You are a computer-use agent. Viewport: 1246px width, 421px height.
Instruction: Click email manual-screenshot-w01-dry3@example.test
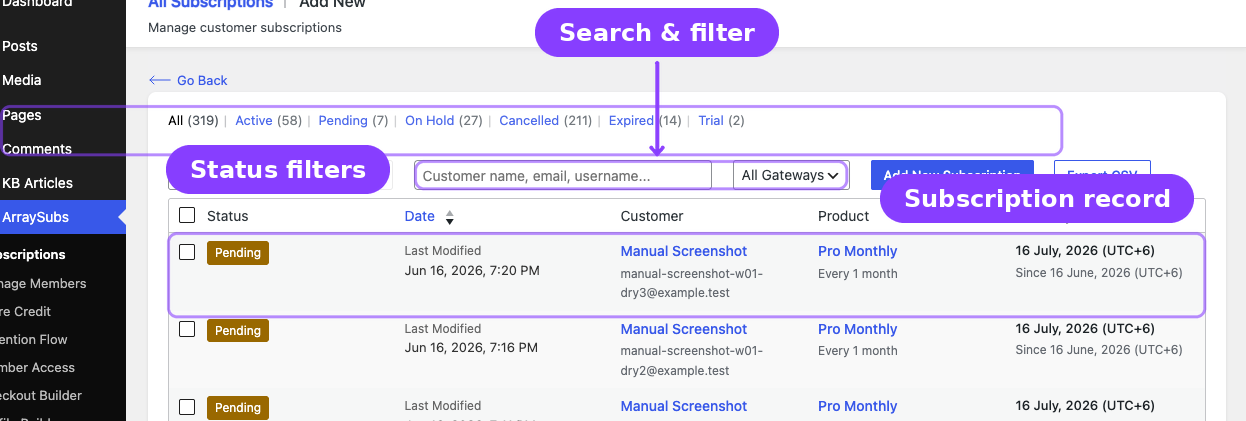click(692, 283)
